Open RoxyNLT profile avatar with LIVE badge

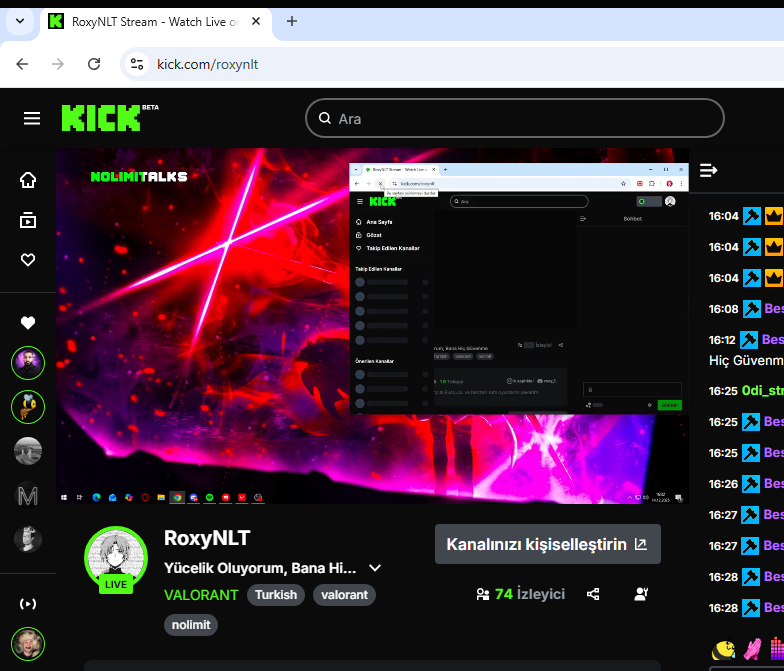click(x=116, y=558)
